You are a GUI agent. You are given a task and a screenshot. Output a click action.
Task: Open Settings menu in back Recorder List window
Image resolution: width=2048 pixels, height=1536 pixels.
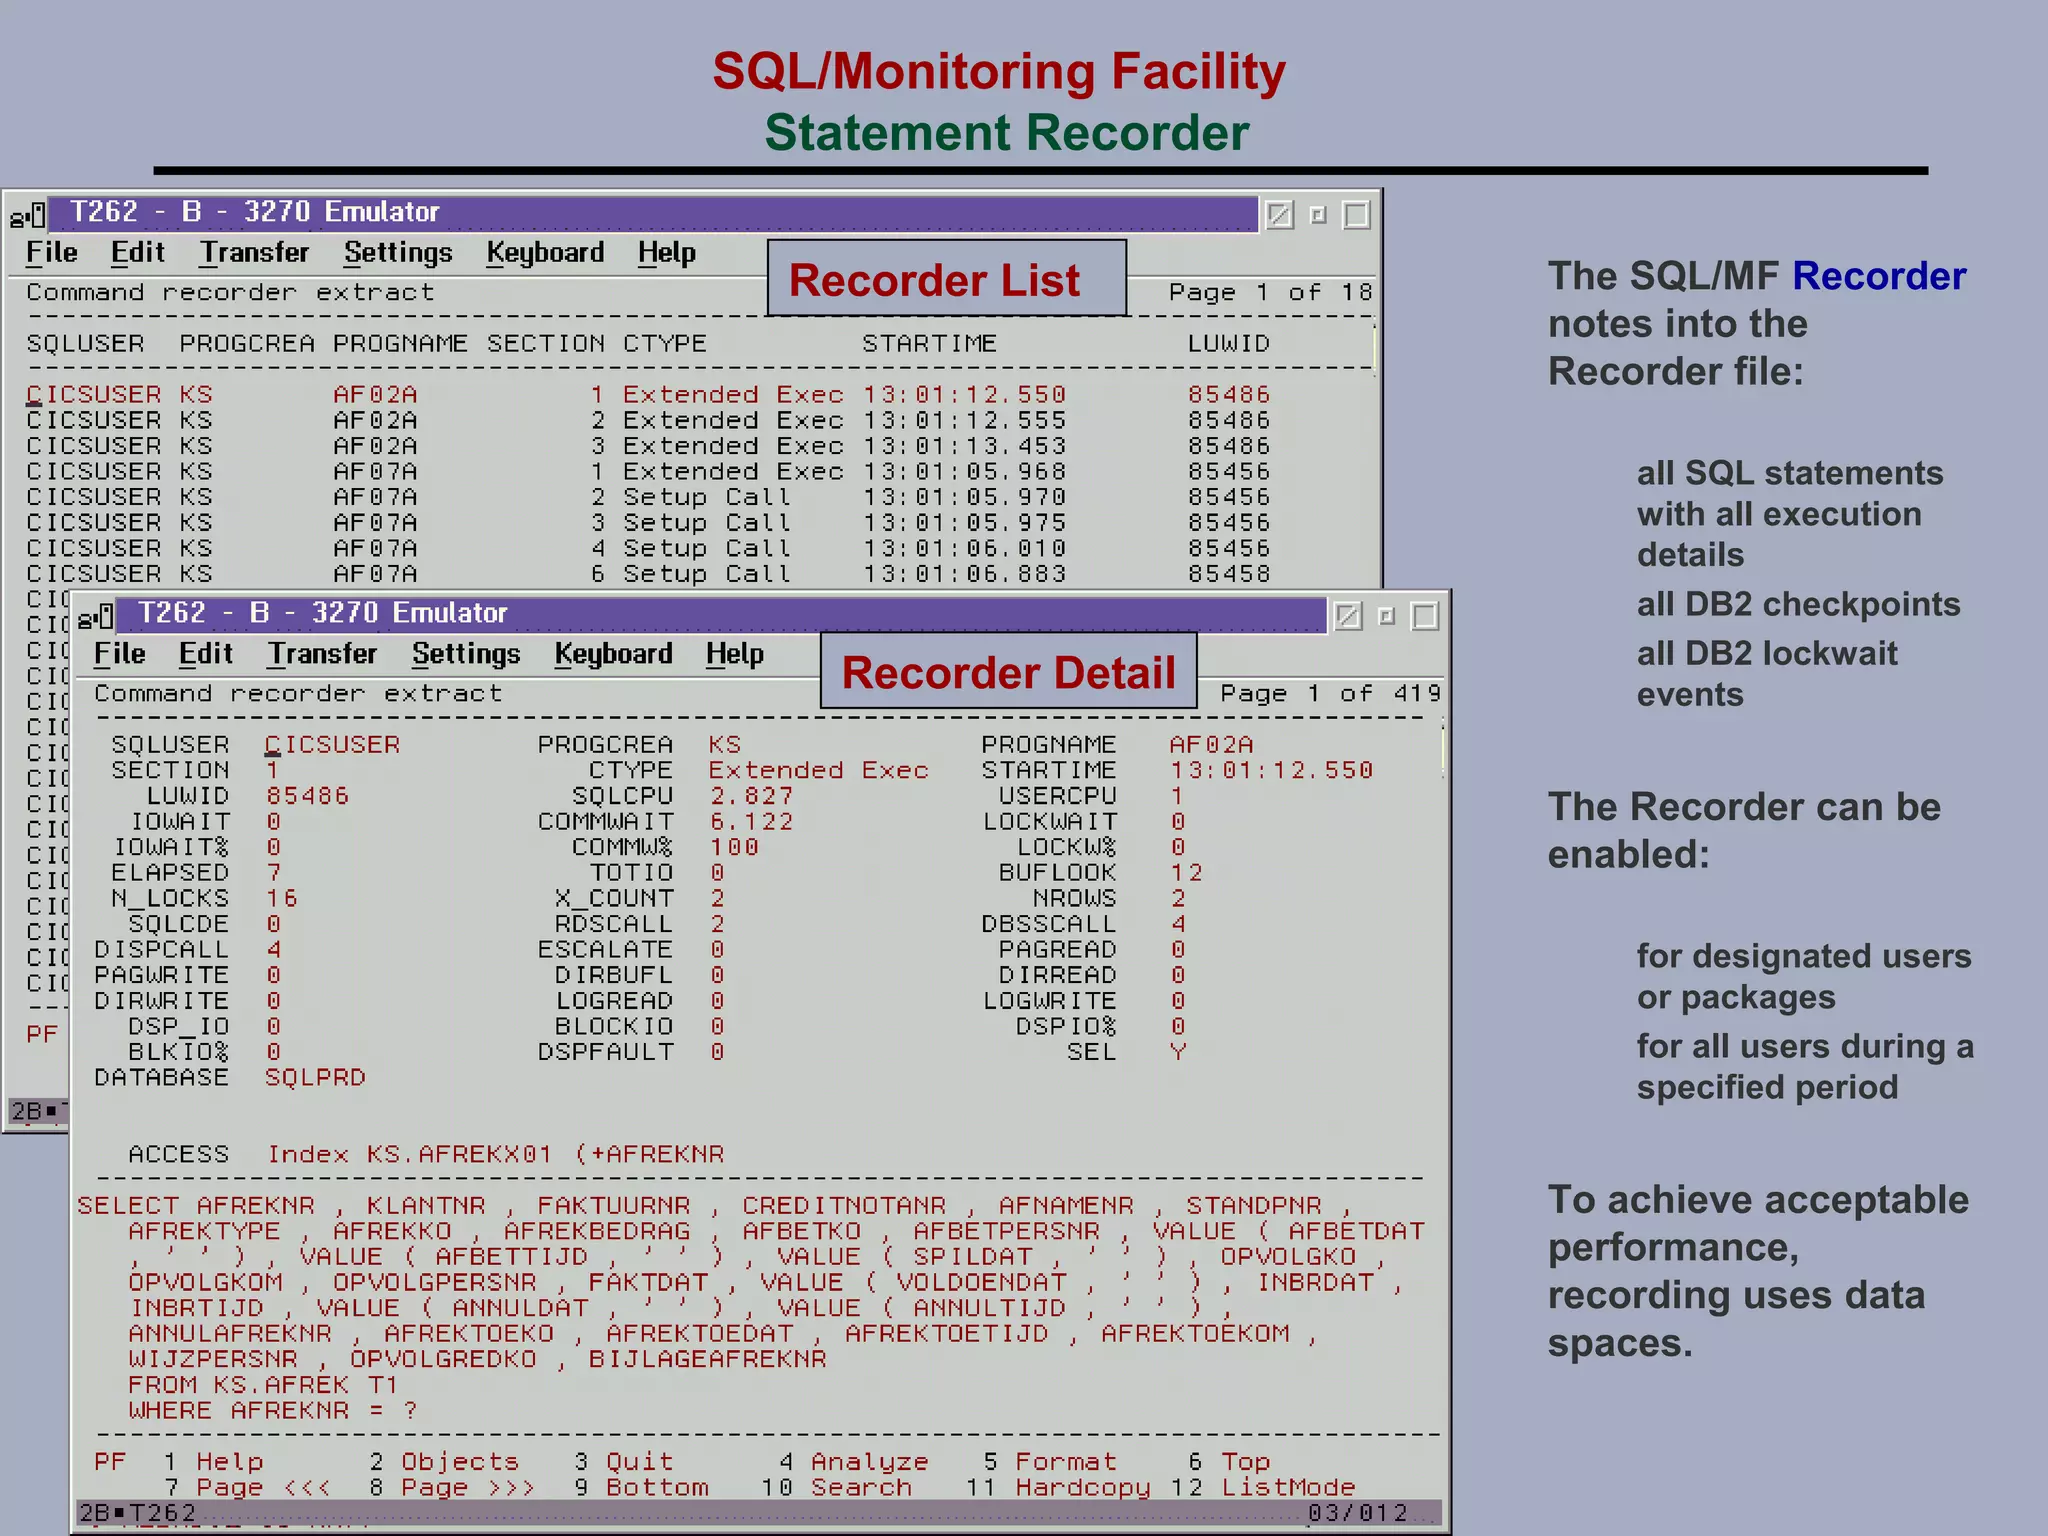(398, 253)
